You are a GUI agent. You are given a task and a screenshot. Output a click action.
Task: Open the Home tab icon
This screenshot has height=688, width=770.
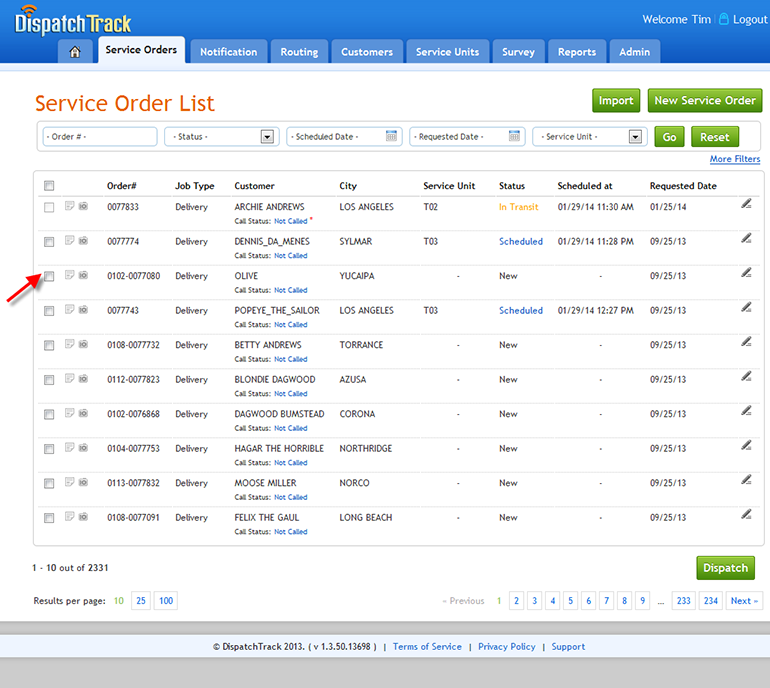pos(75,52)
